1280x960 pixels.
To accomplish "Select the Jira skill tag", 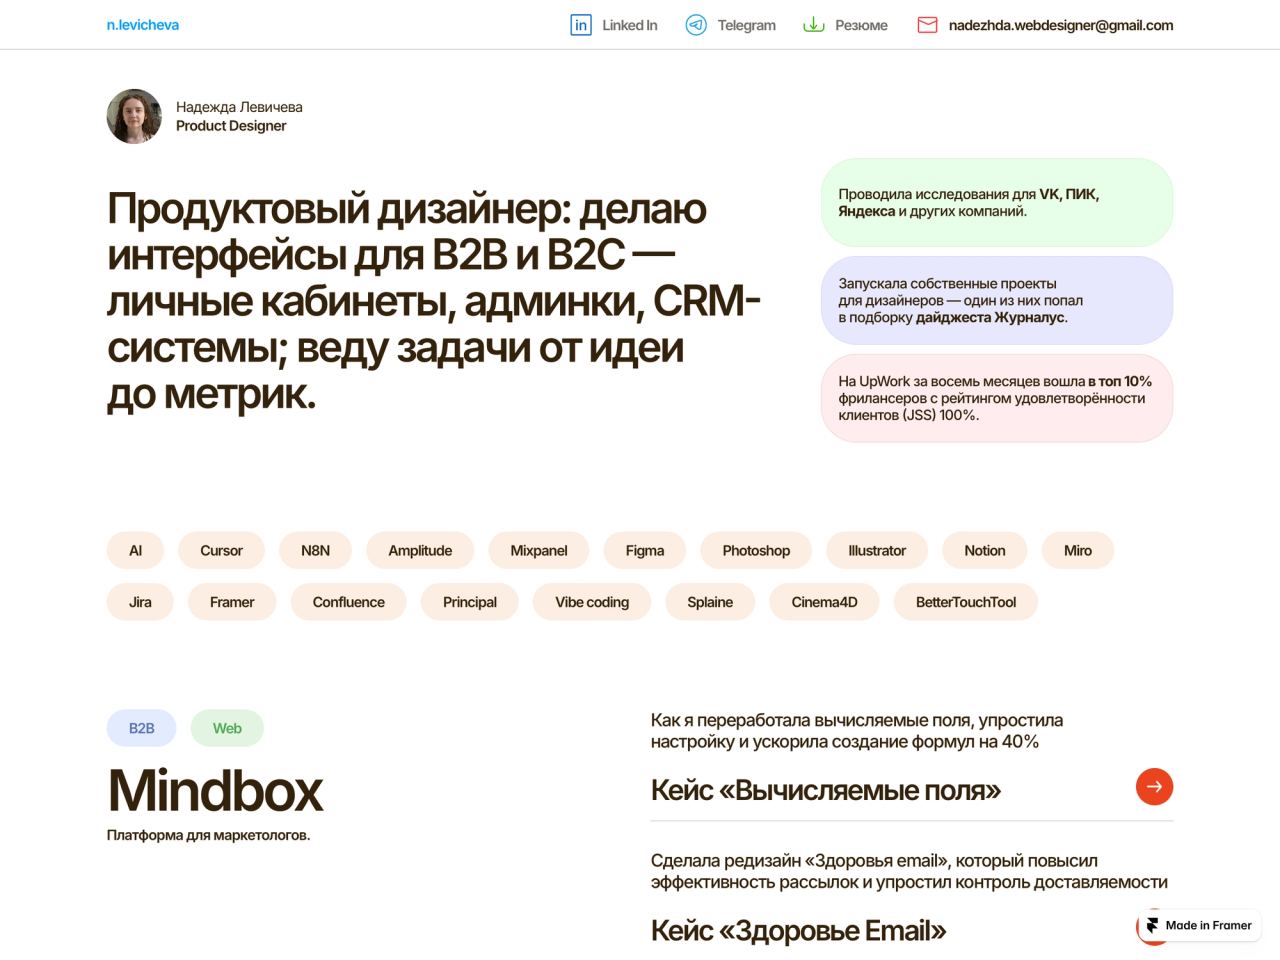I will pos(140,602).
